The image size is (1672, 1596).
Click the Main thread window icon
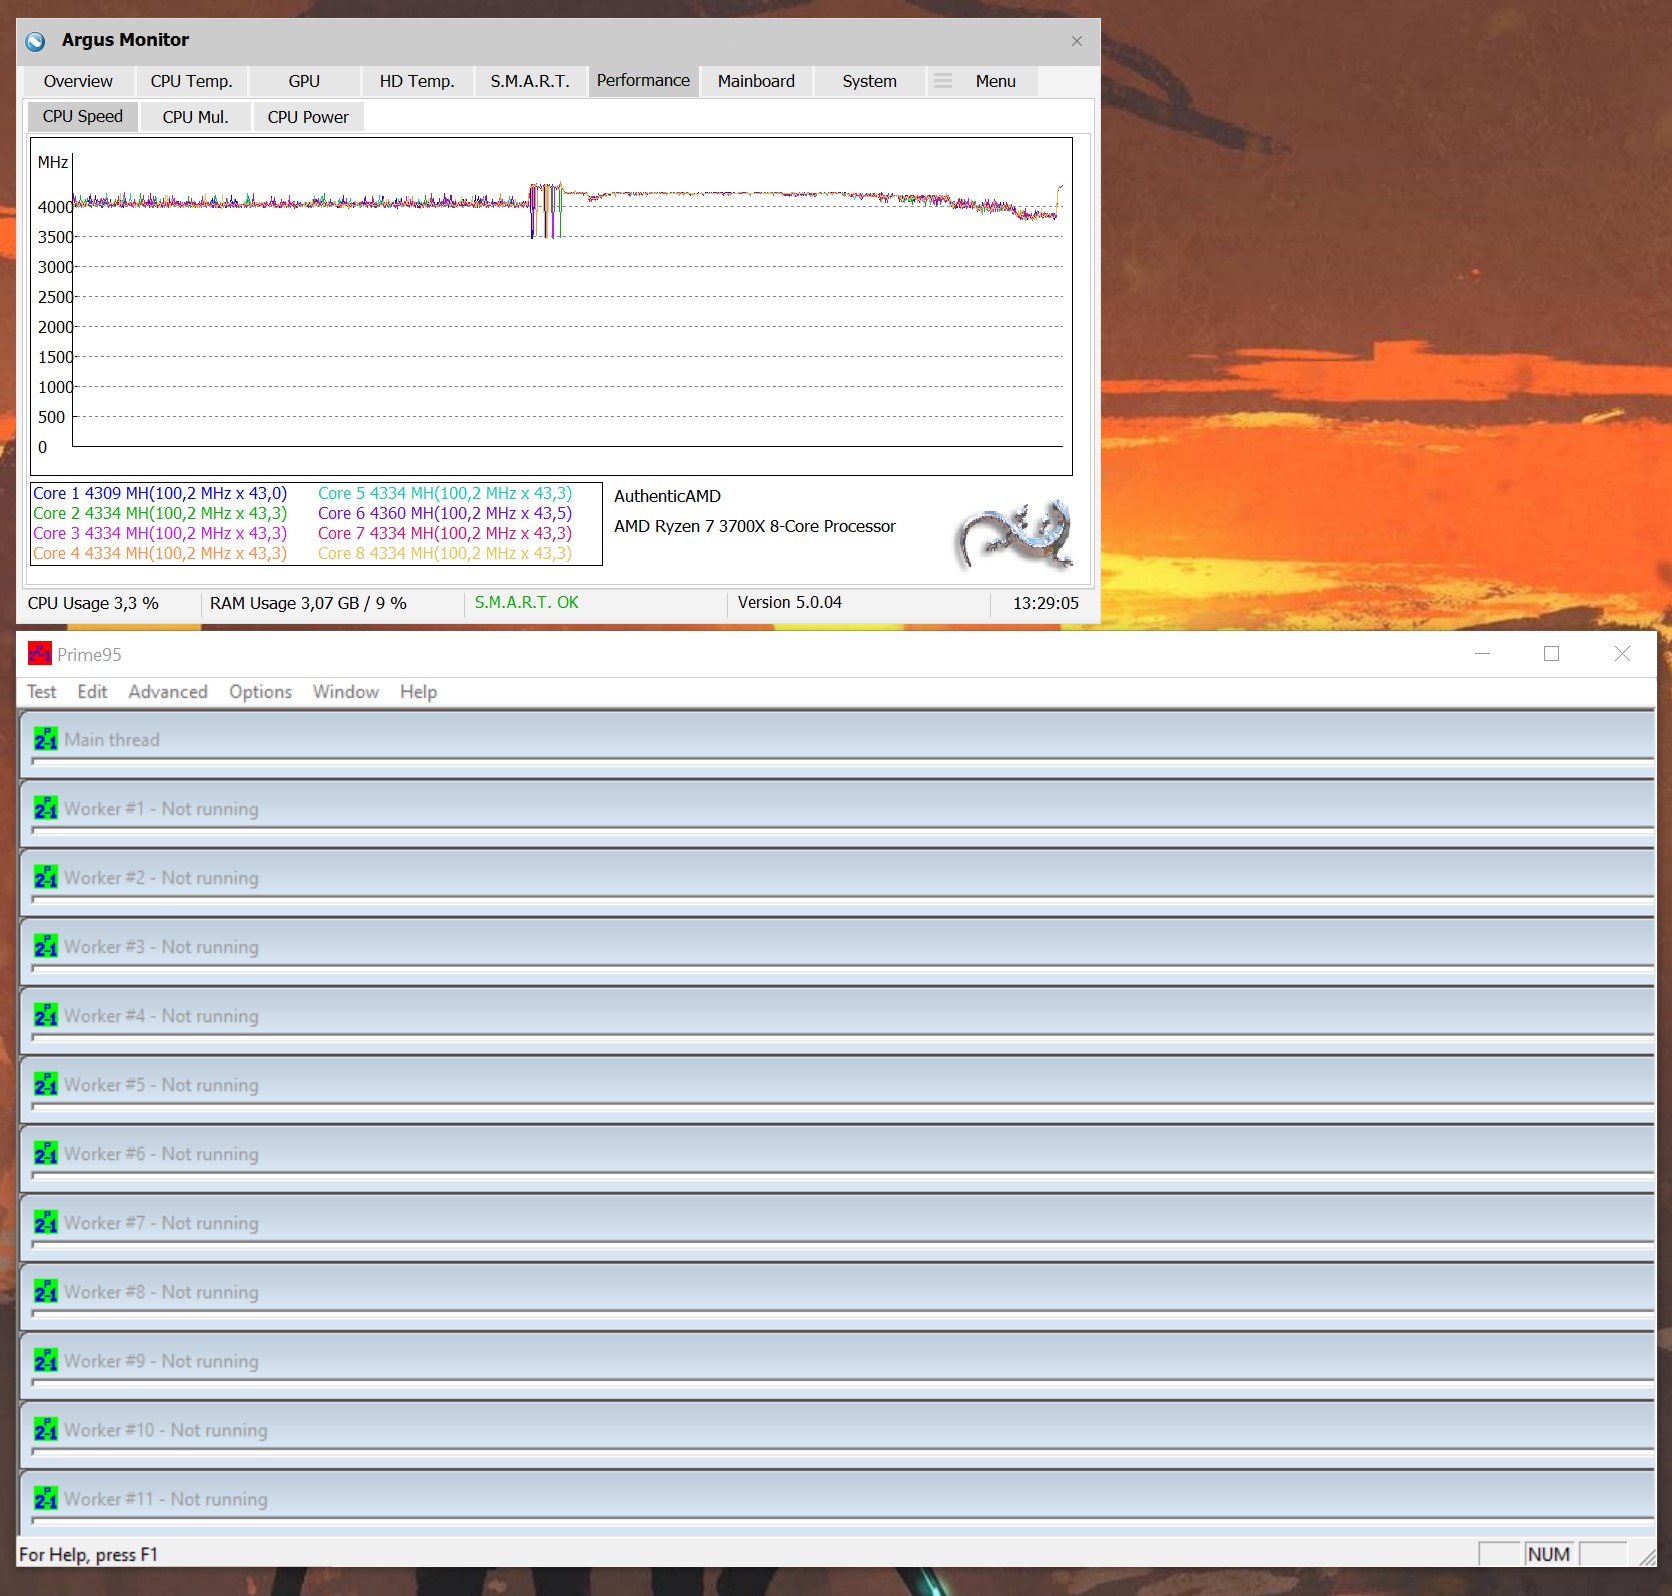(x=46, y=739)
